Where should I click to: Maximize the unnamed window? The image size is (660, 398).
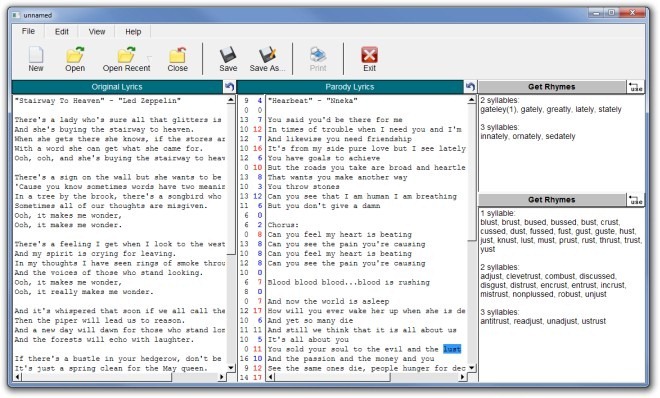pyautogui.click(x=611, y=13)
